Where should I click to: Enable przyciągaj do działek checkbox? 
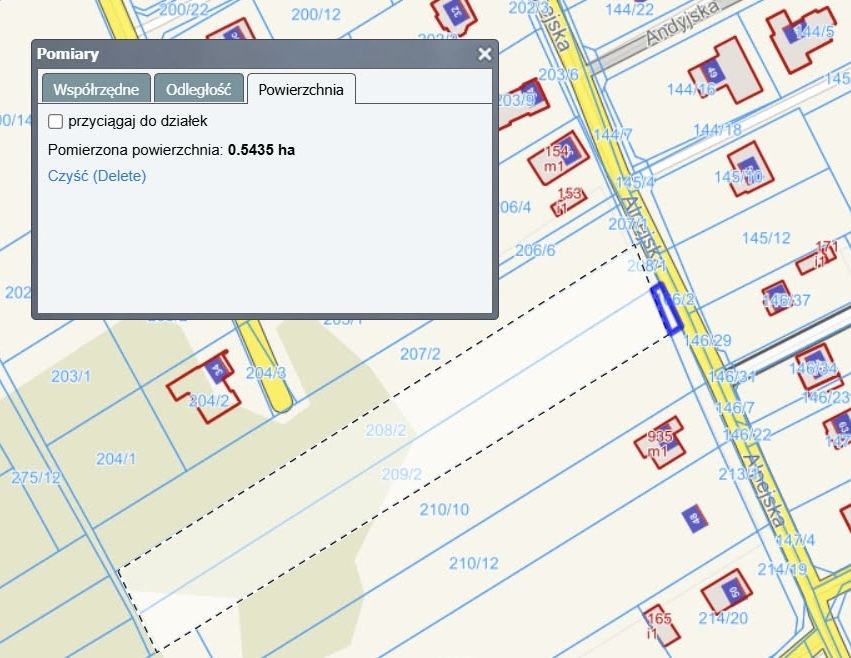click(x=55, y=121)
